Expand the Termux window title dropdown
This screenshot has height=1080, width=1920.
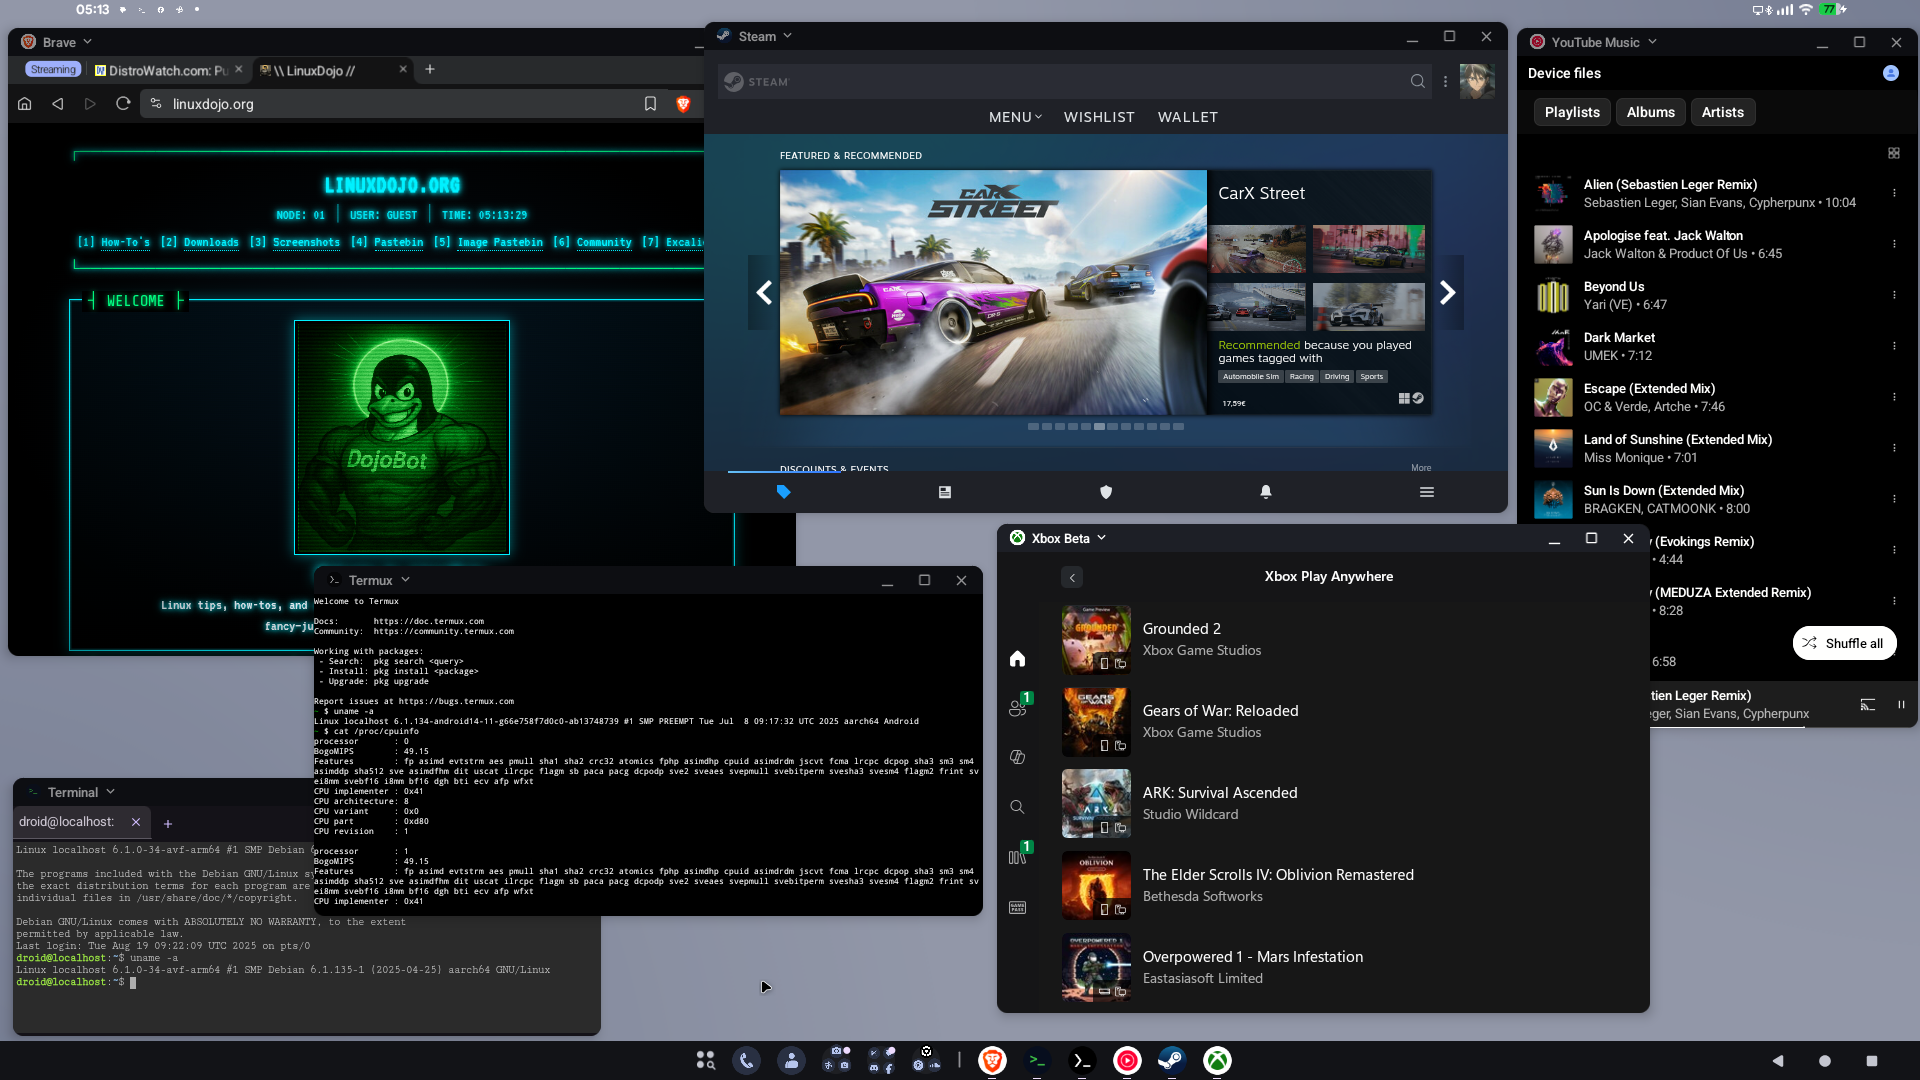pyautogui.click(x=405, y=580)
